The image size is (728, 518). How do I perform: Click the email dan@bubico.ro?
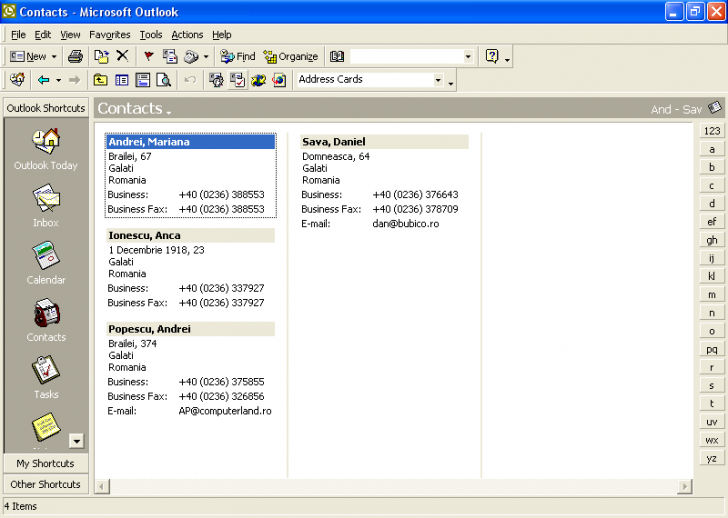coord(405,224)
